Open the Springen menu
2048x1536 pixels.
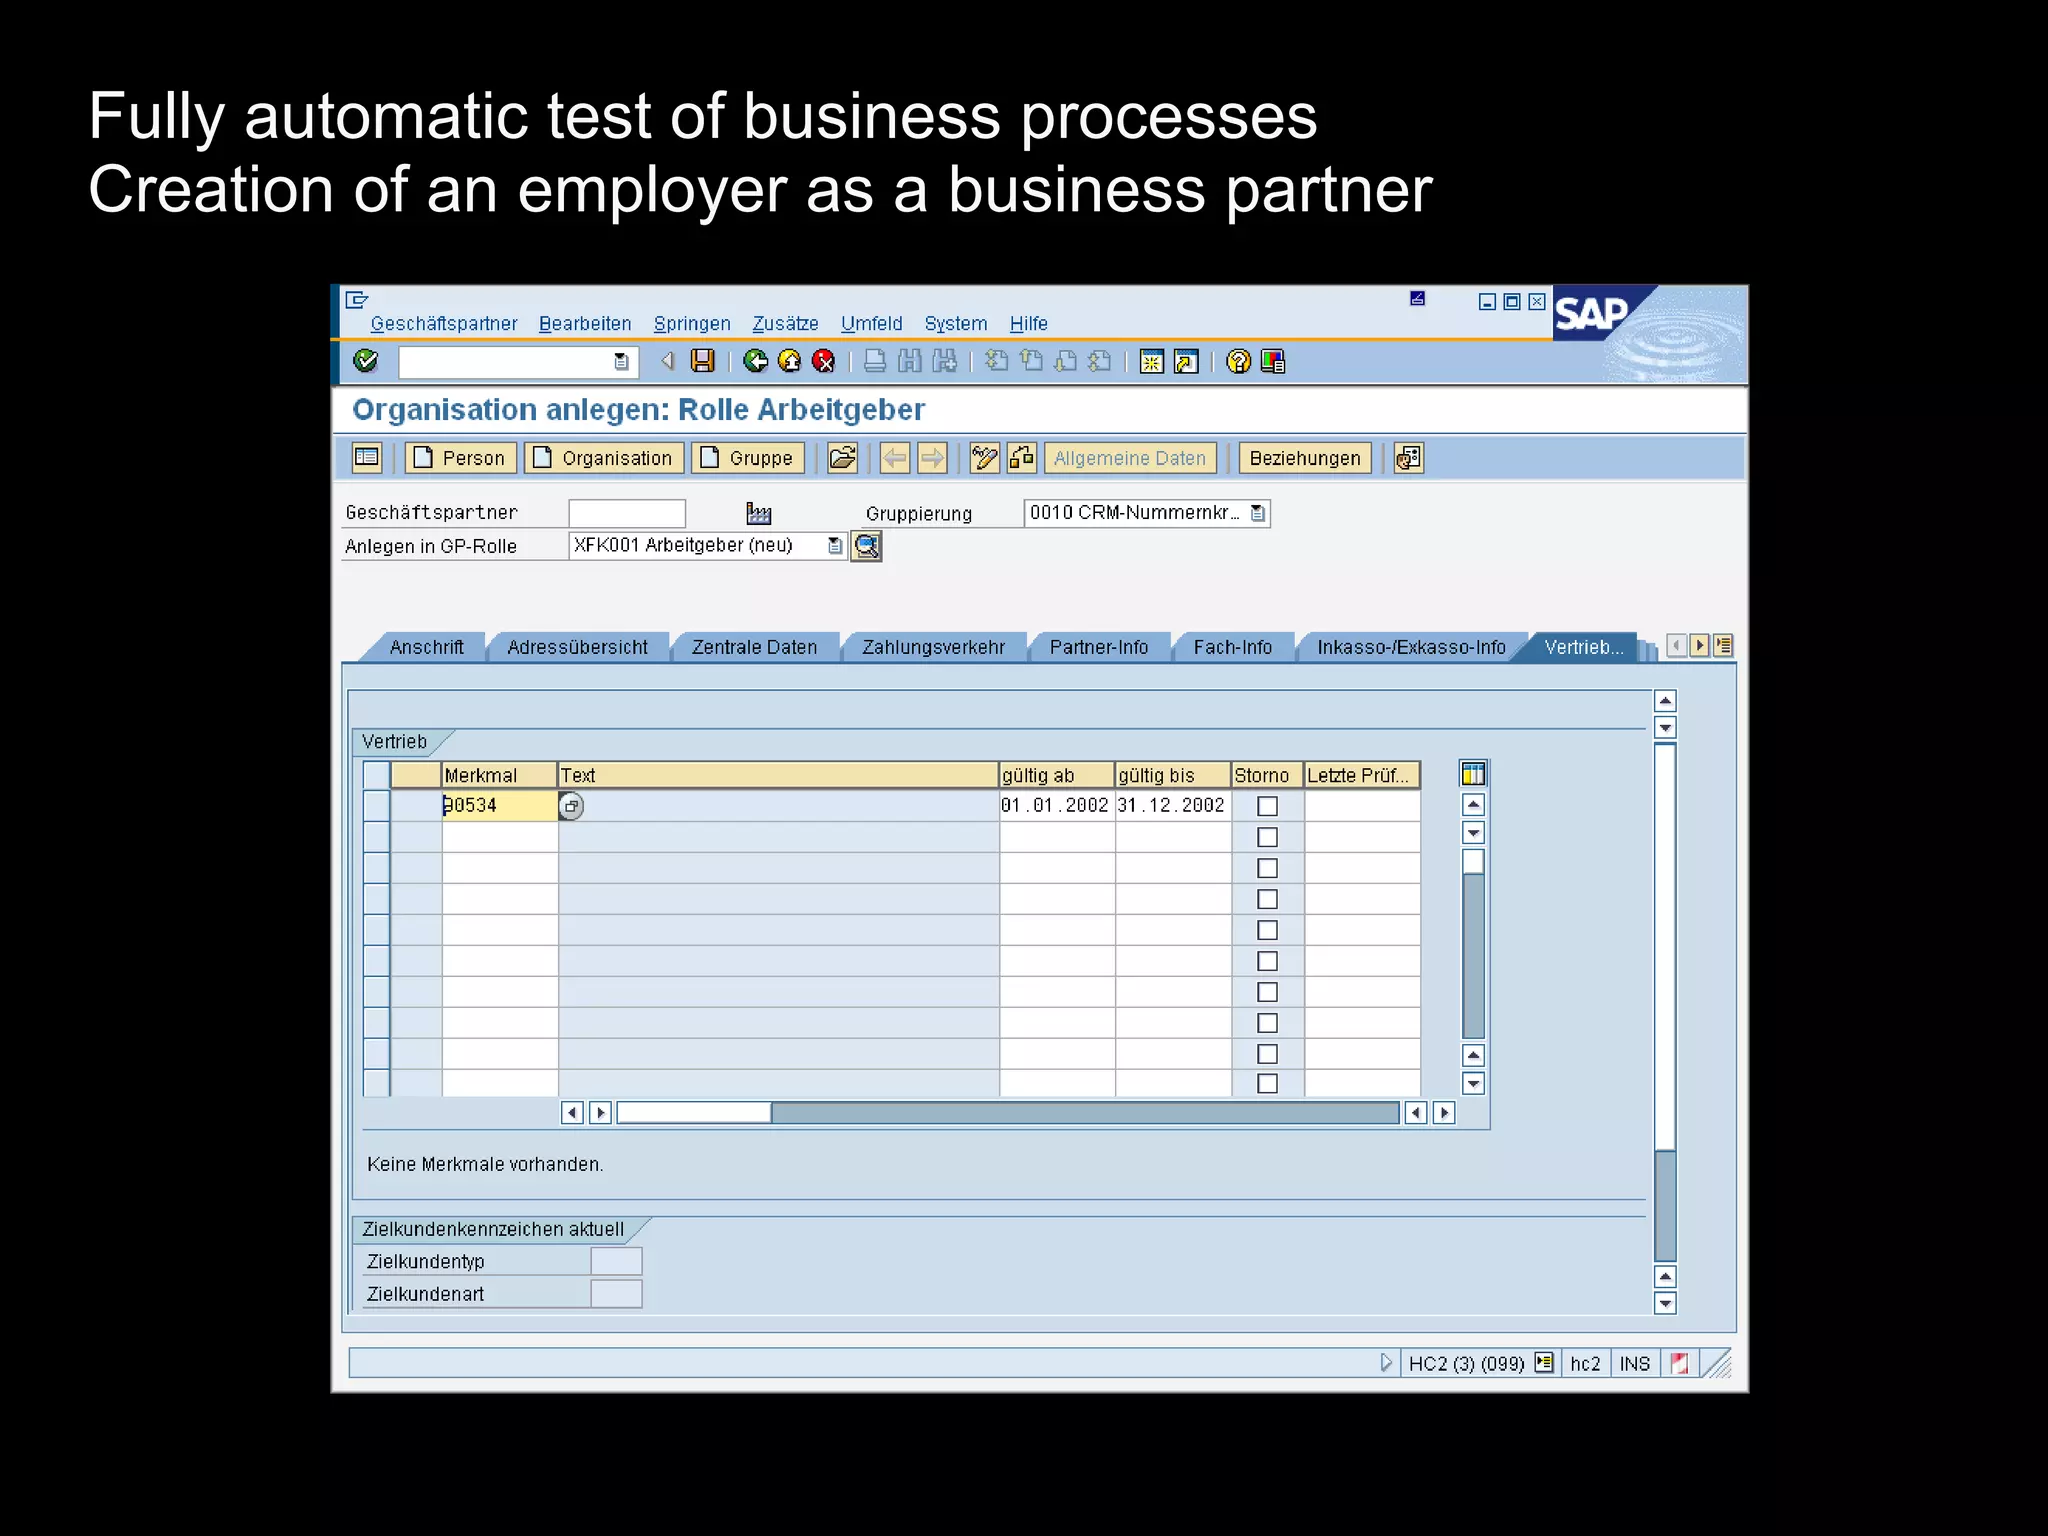pyautogui.click(x=692, y=324)
